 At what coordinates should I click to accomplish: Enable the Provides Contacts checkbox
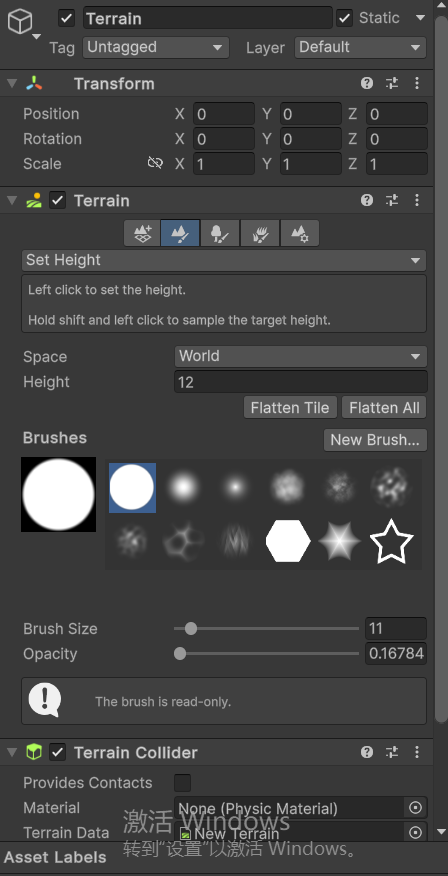182,783
